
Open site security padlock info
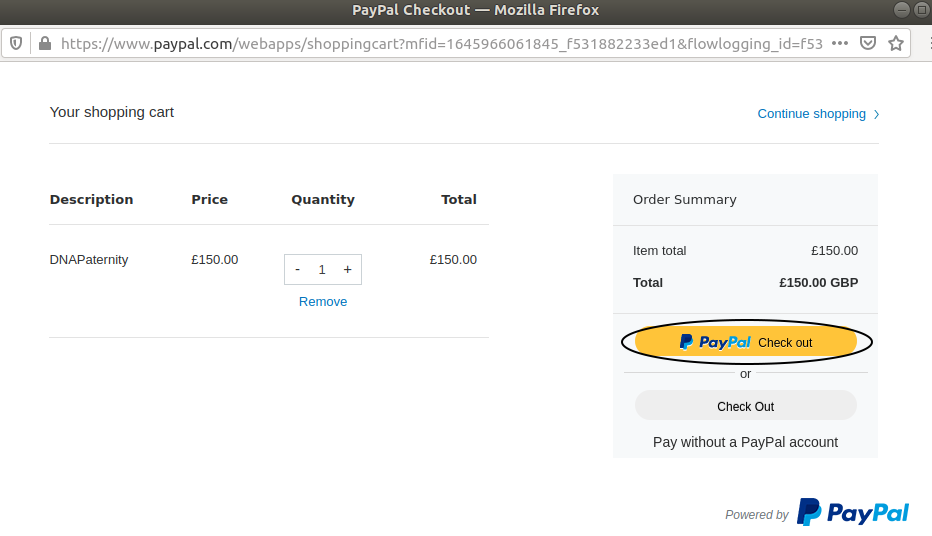tap(45, 43)
